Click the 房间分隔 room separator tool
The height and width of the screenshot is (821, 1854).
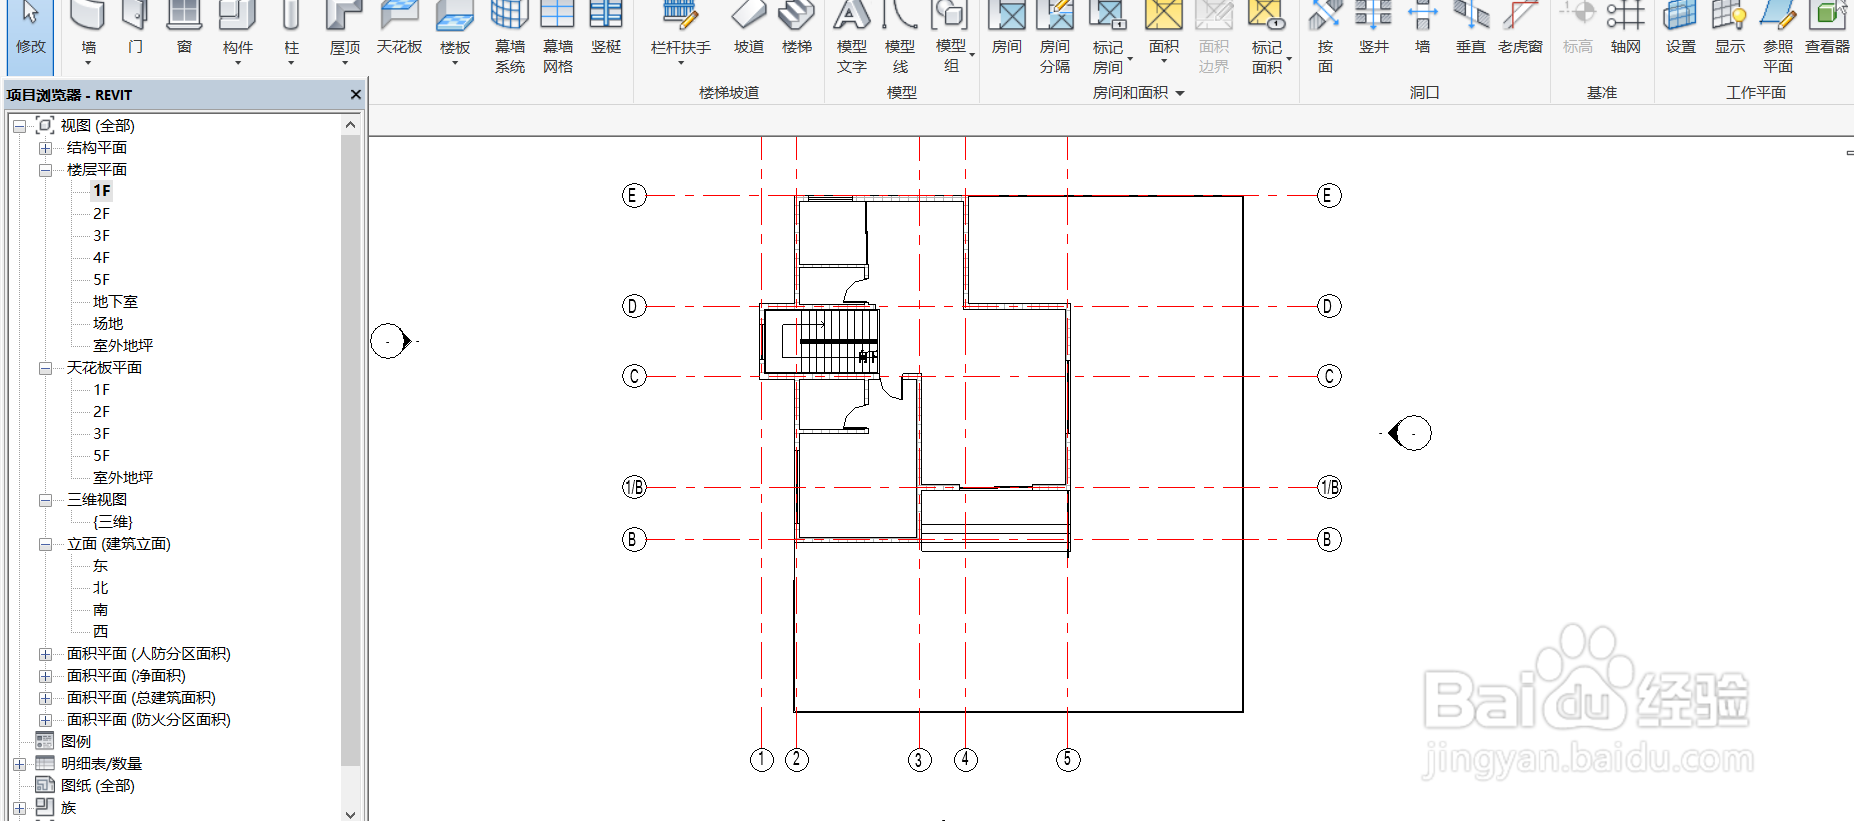(1055, 38)
